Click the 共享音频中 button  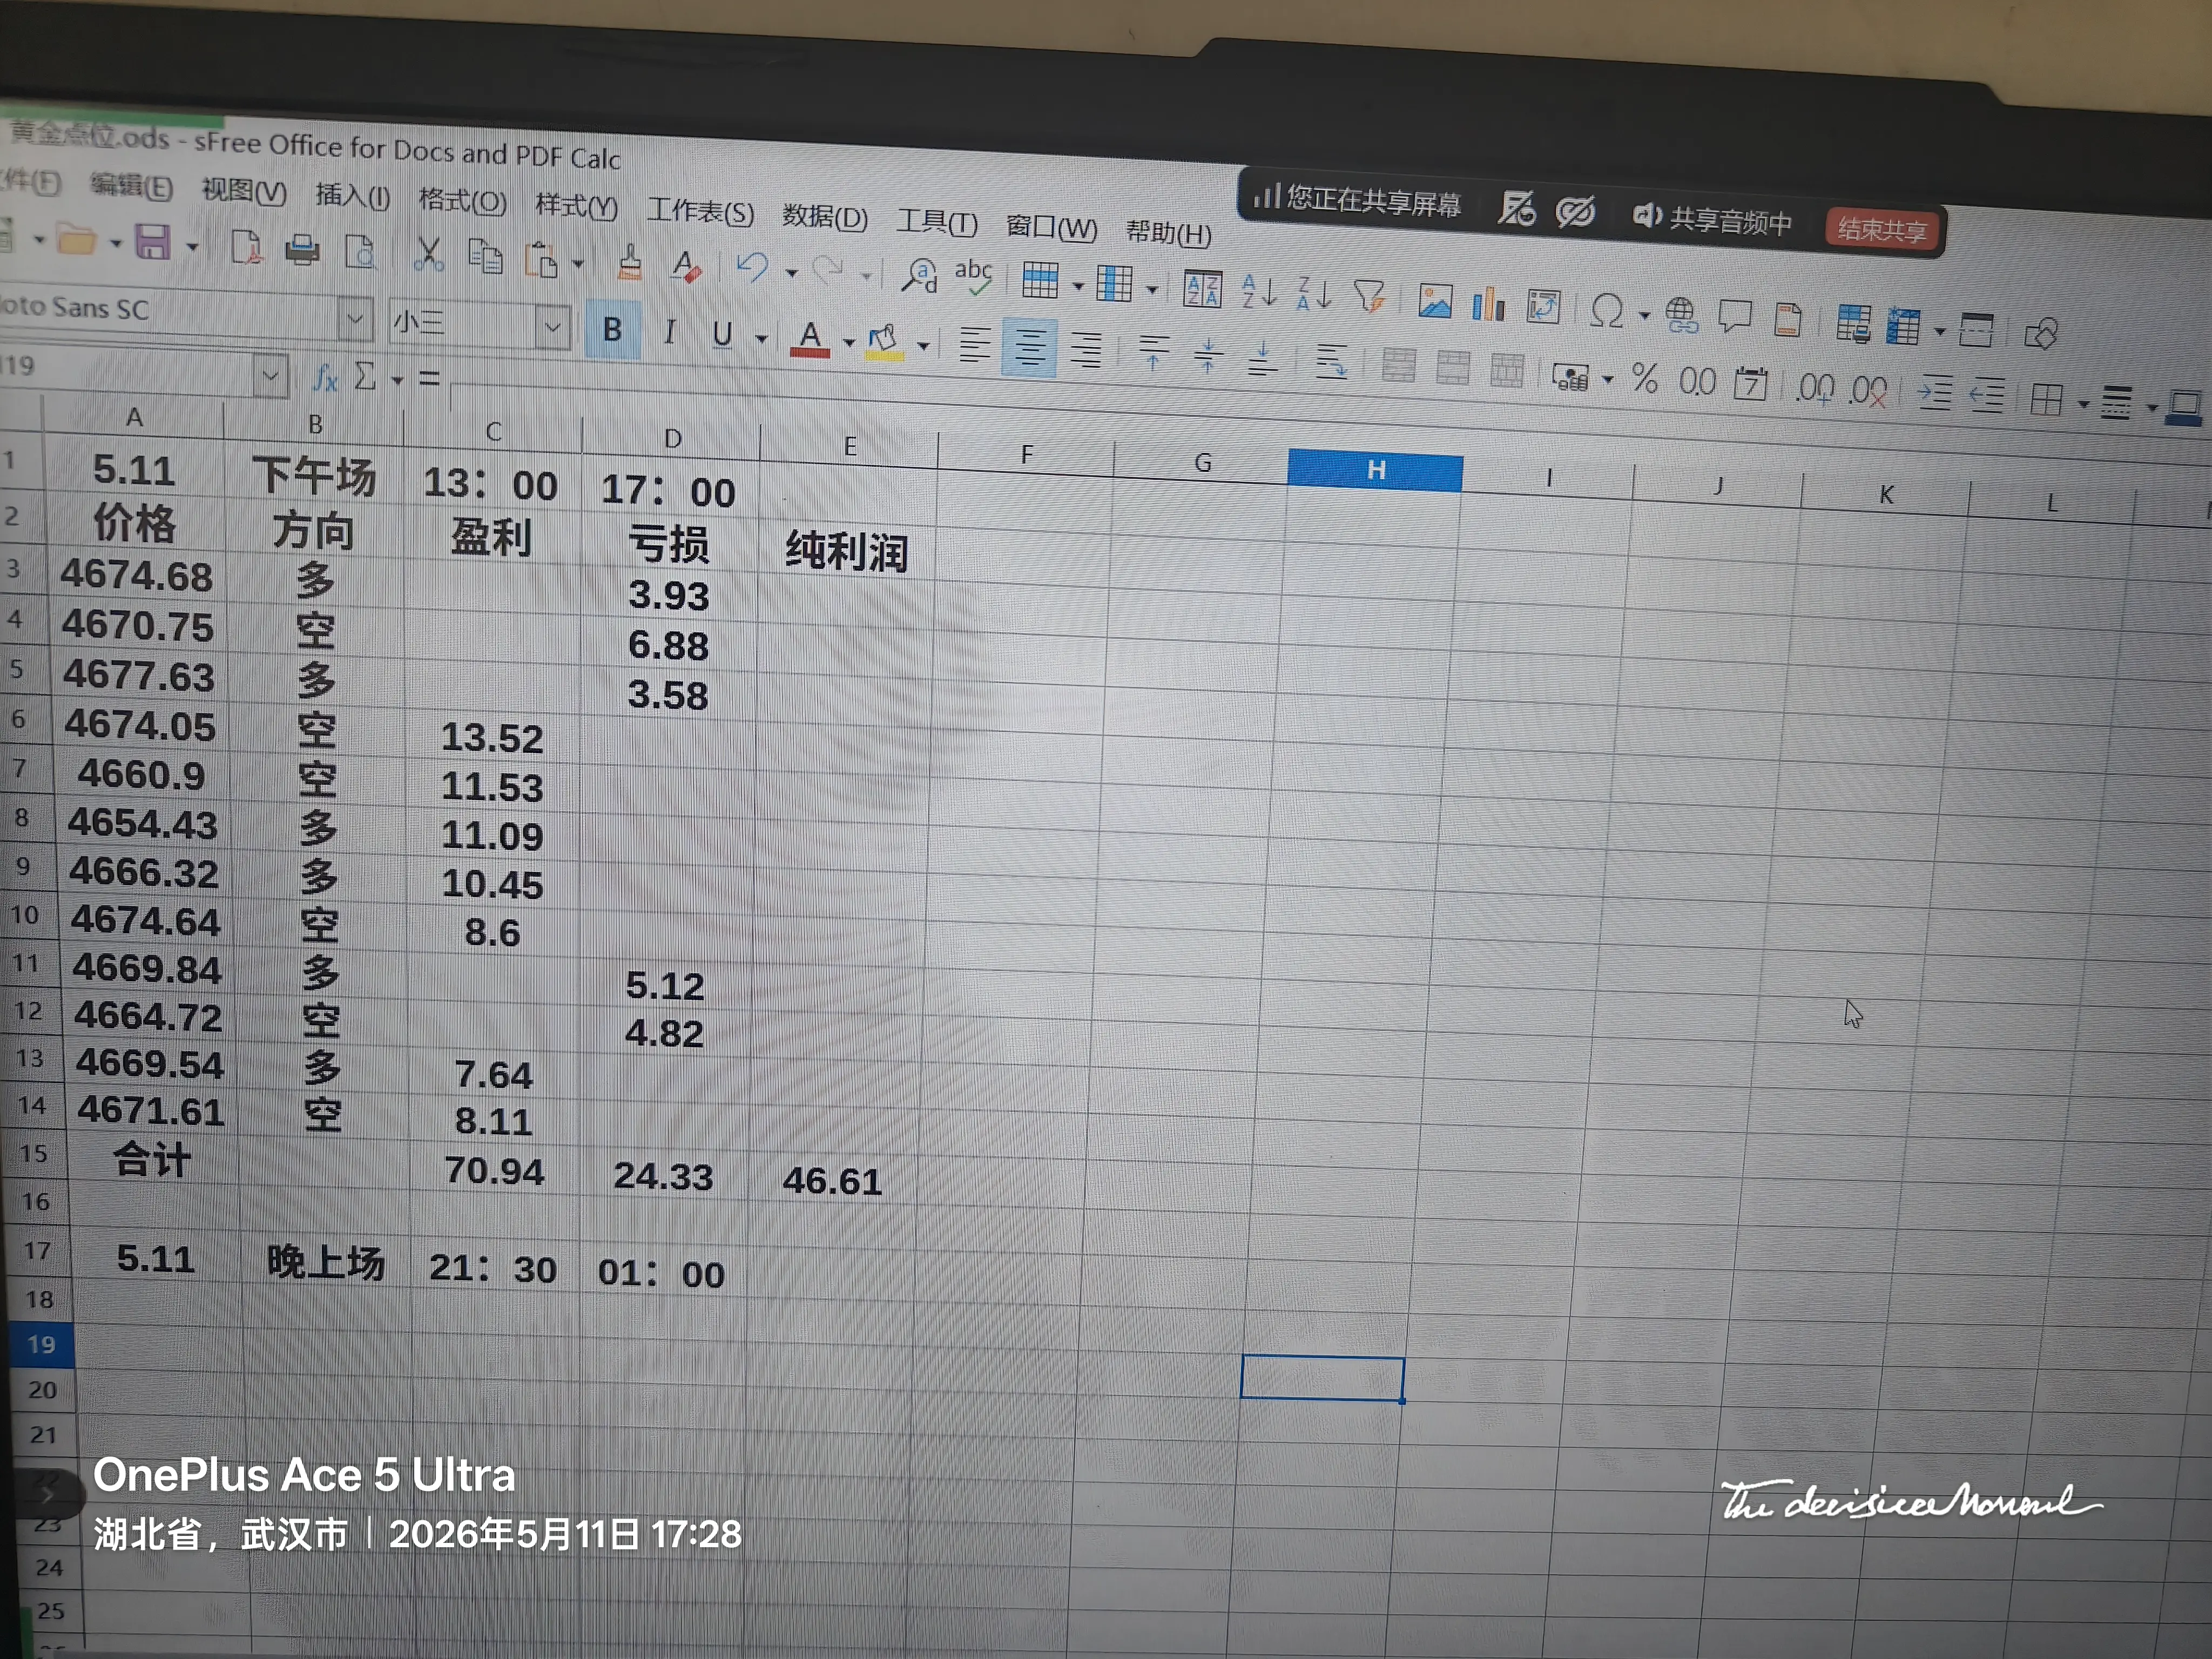1712,219
